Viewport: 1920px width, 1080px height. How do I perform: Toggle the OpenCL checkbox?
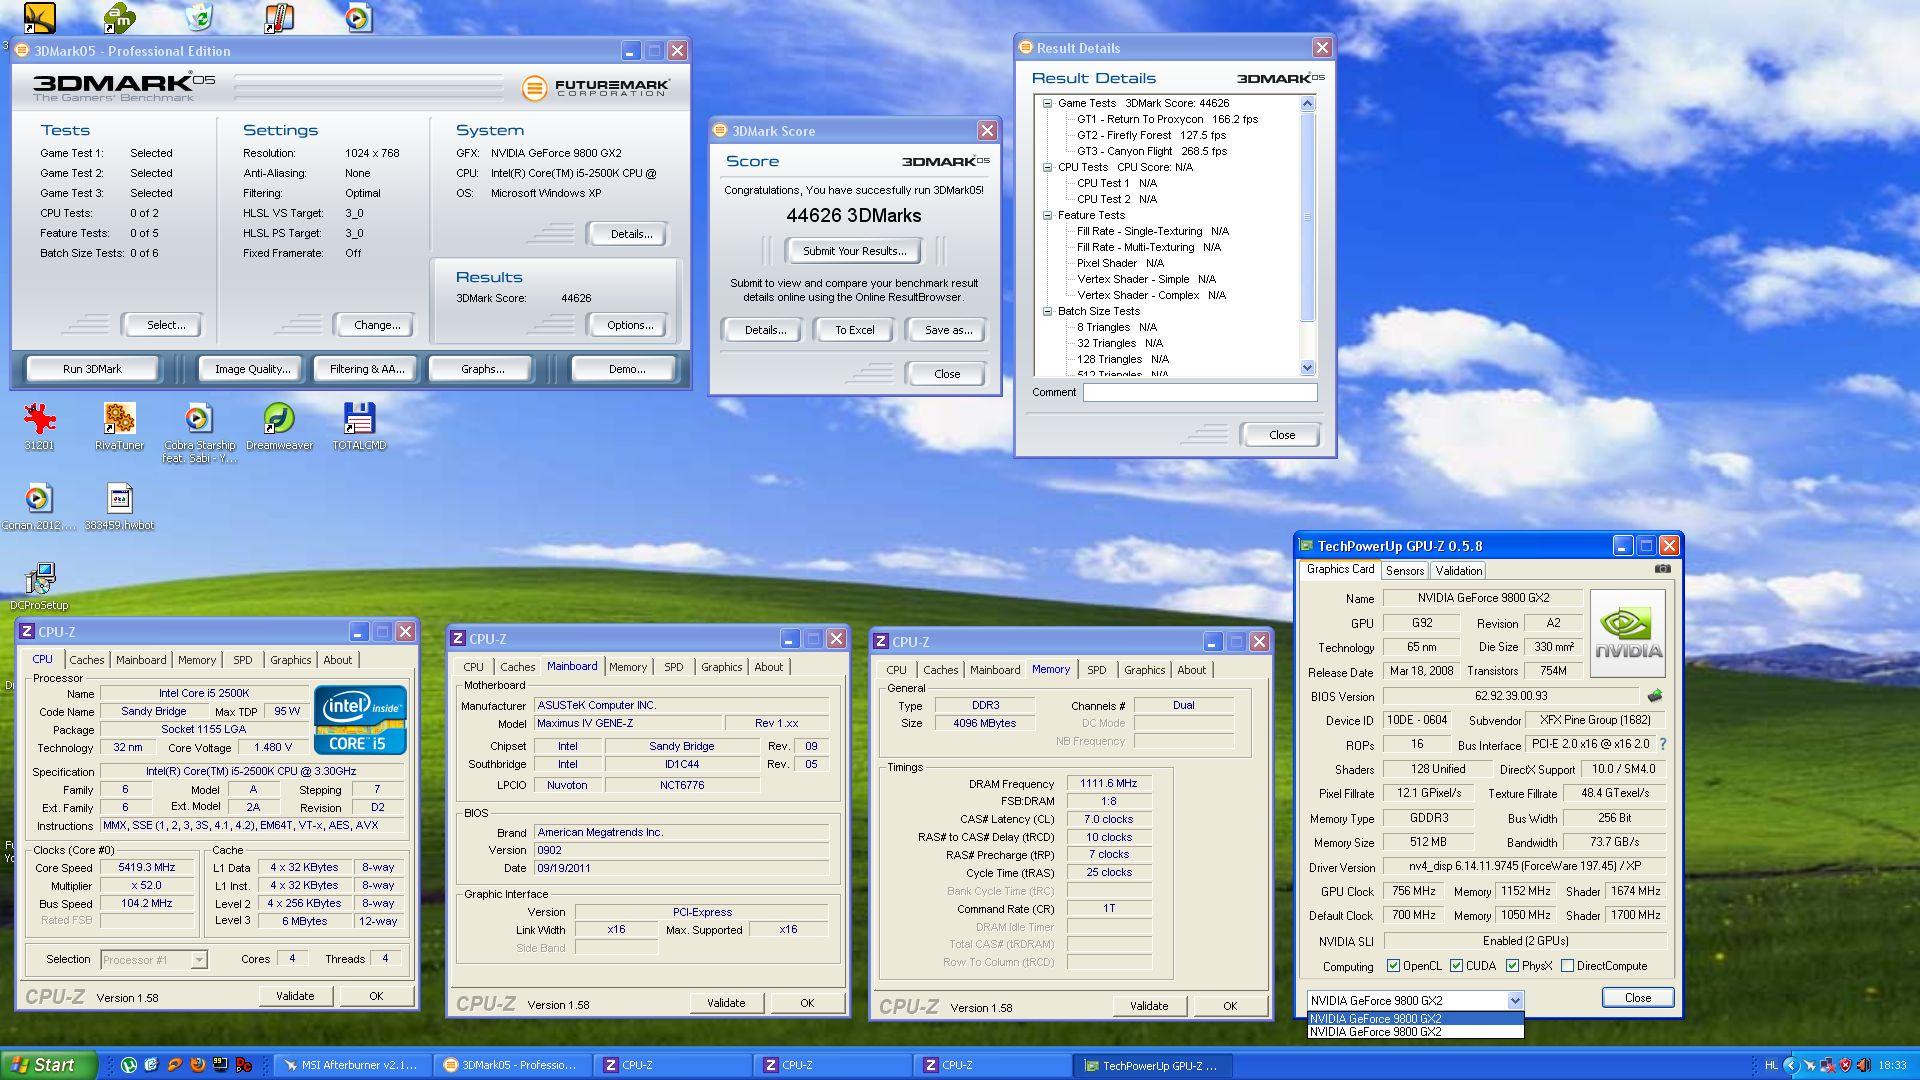1393,966
